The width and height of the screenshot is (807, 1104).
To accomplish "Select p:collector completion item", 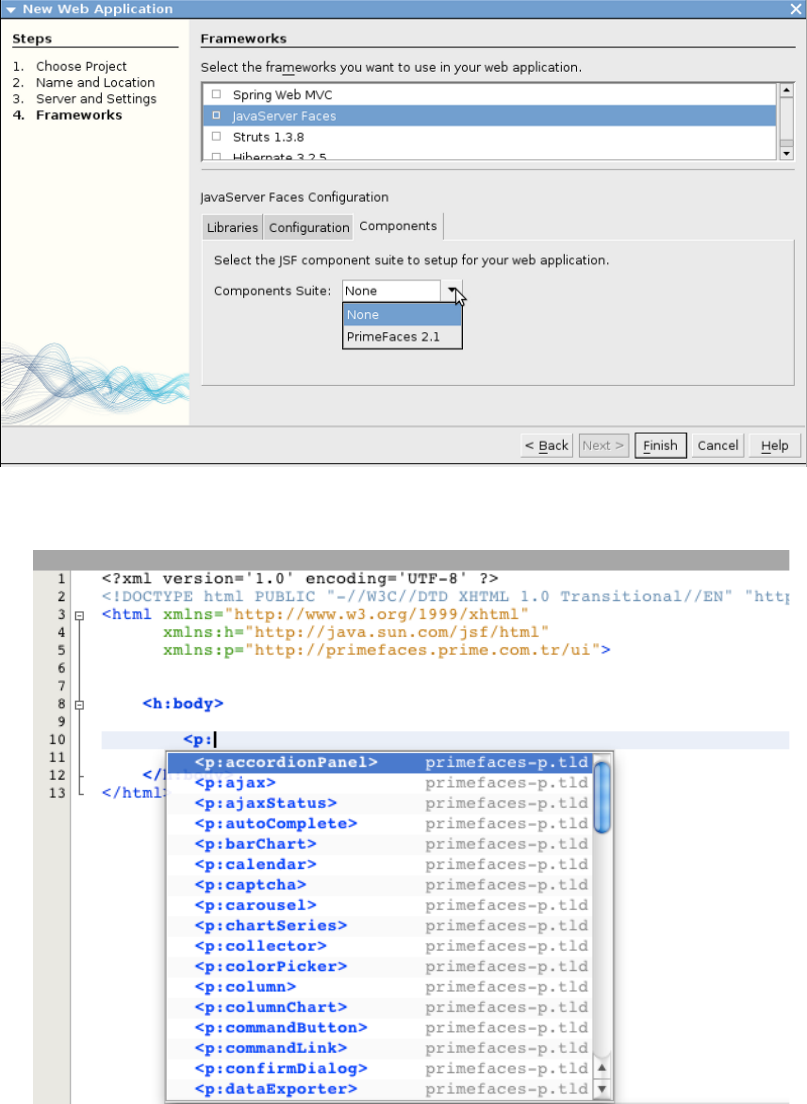I will point(380,946).
